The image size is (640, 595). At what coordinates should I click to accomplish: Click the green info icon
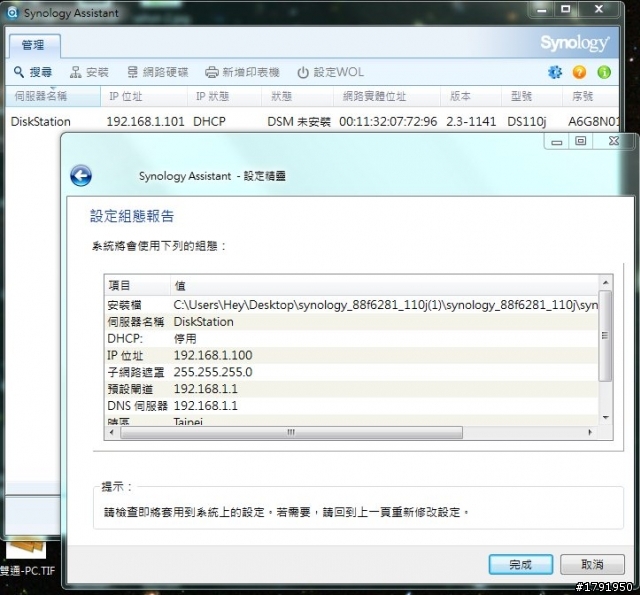[604, 72]
